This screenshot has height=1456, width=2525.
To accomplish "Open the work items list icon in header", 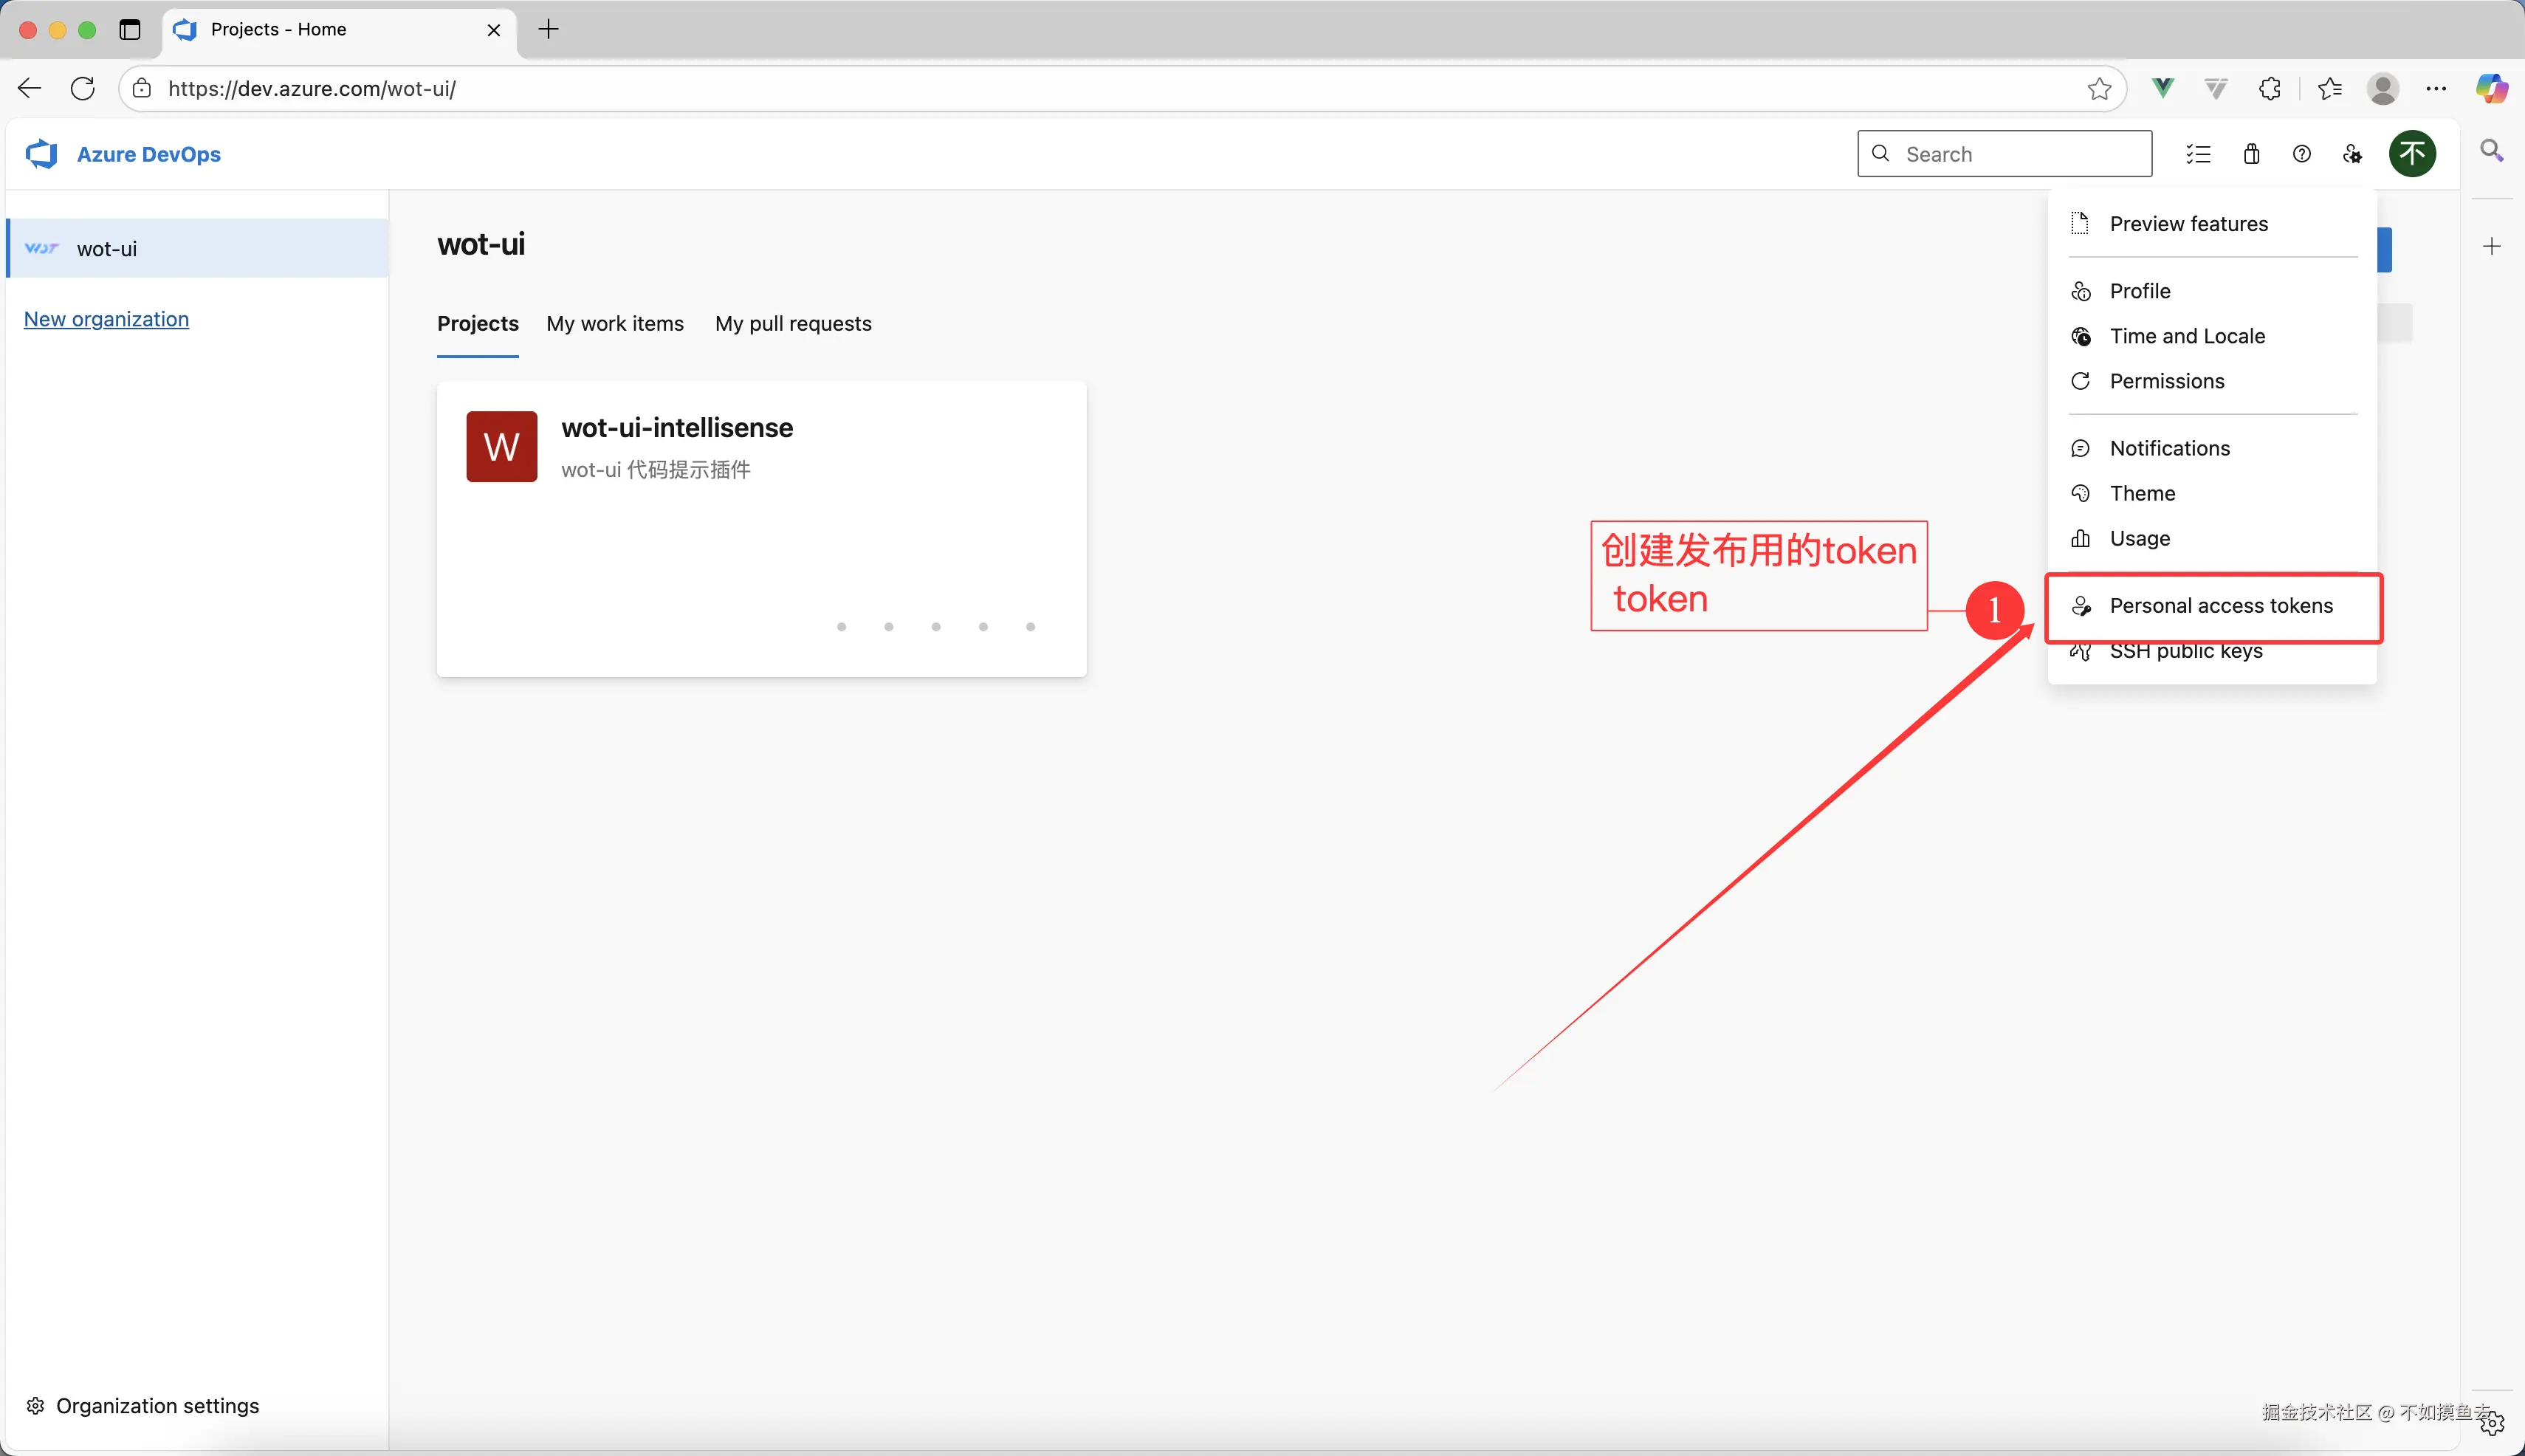I will [2198, 154].
